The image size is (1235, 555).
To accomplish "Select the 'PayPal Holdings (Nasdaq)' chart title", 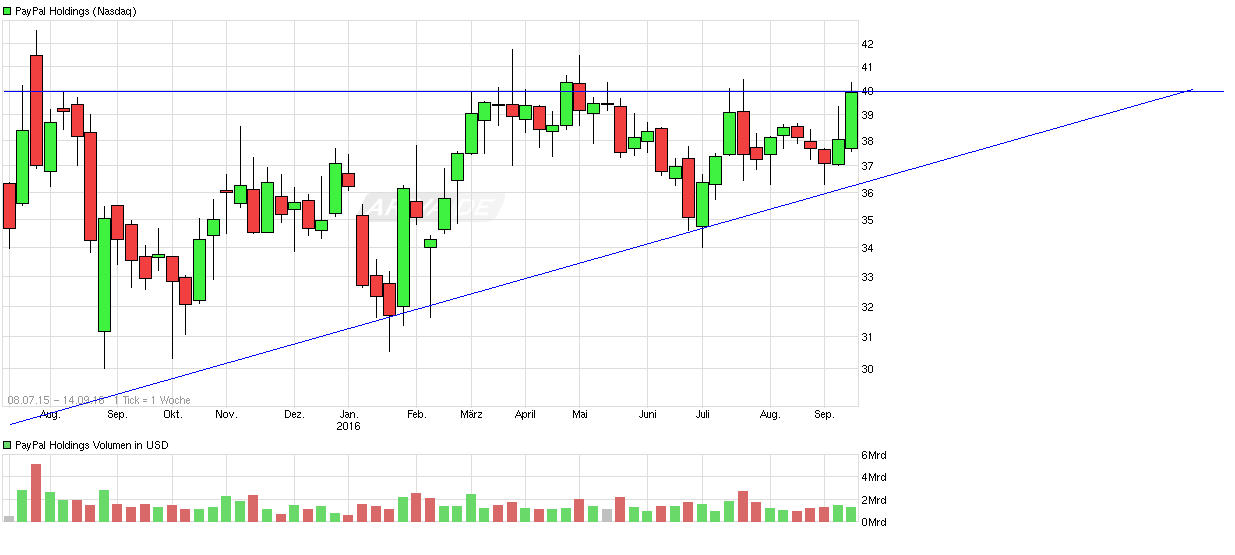I will tap(76, 11).
